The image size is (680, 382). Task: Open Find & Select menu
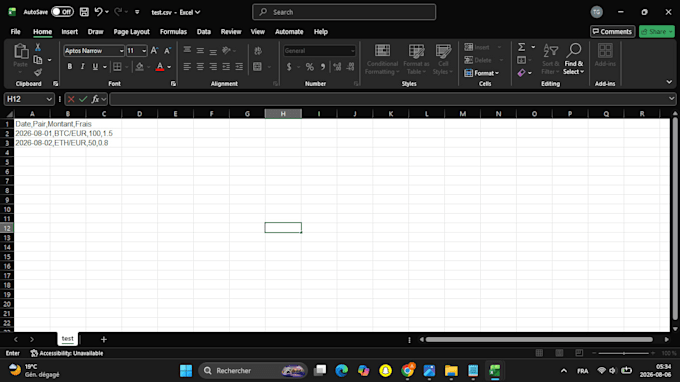(x=574, y=59)
